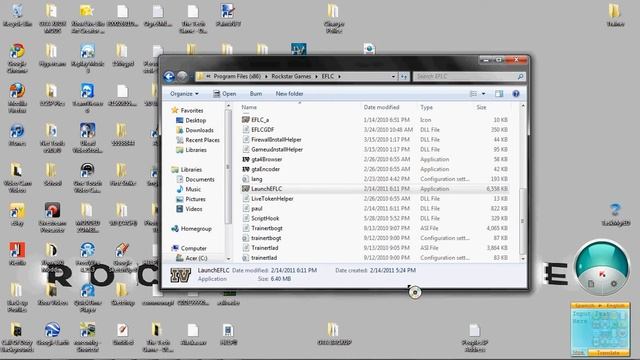This screenshot has height=360, width=640.
Task: Select Music library in navigation pane
Action: pos(188,189)
